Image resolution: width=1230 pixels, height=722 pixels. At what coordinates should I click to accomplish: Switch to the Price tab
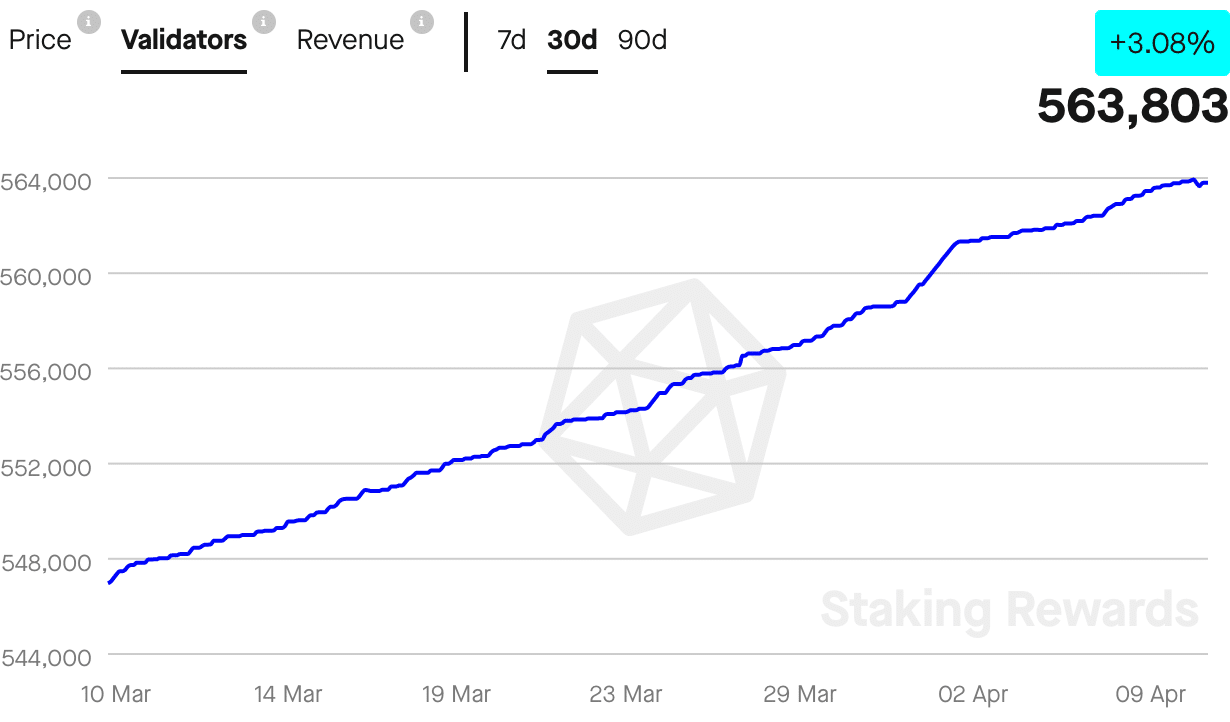point(40,40)
